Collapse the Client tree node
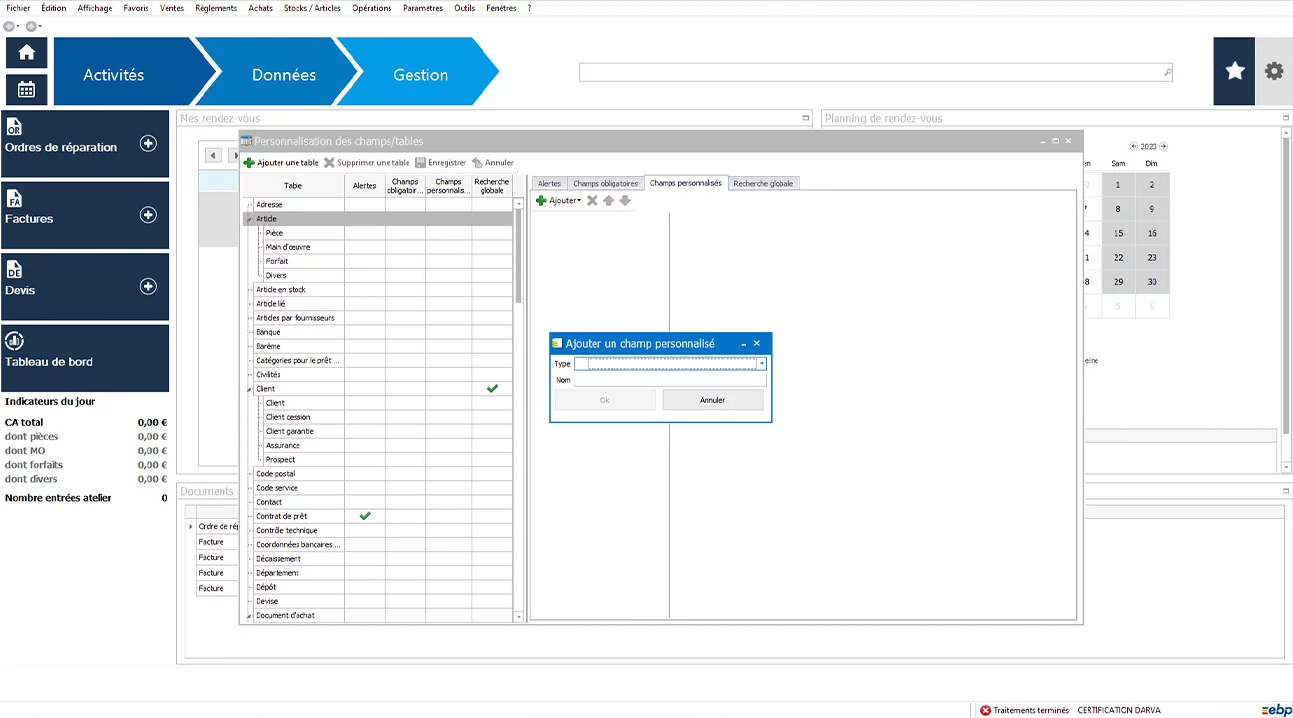This screenshot has width=1293, height=718. [x=249, y=389]
